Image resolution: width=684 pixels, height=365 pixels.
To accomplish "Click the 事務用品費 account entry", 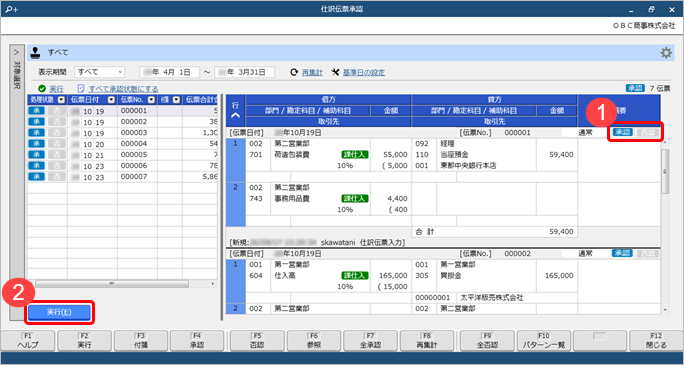I will [x=292, y=198].
